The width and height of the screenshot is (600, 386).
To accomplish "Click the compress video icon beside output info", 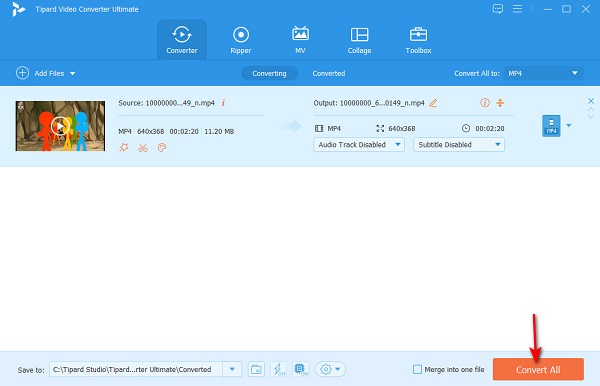I will (x=500, y=103).
